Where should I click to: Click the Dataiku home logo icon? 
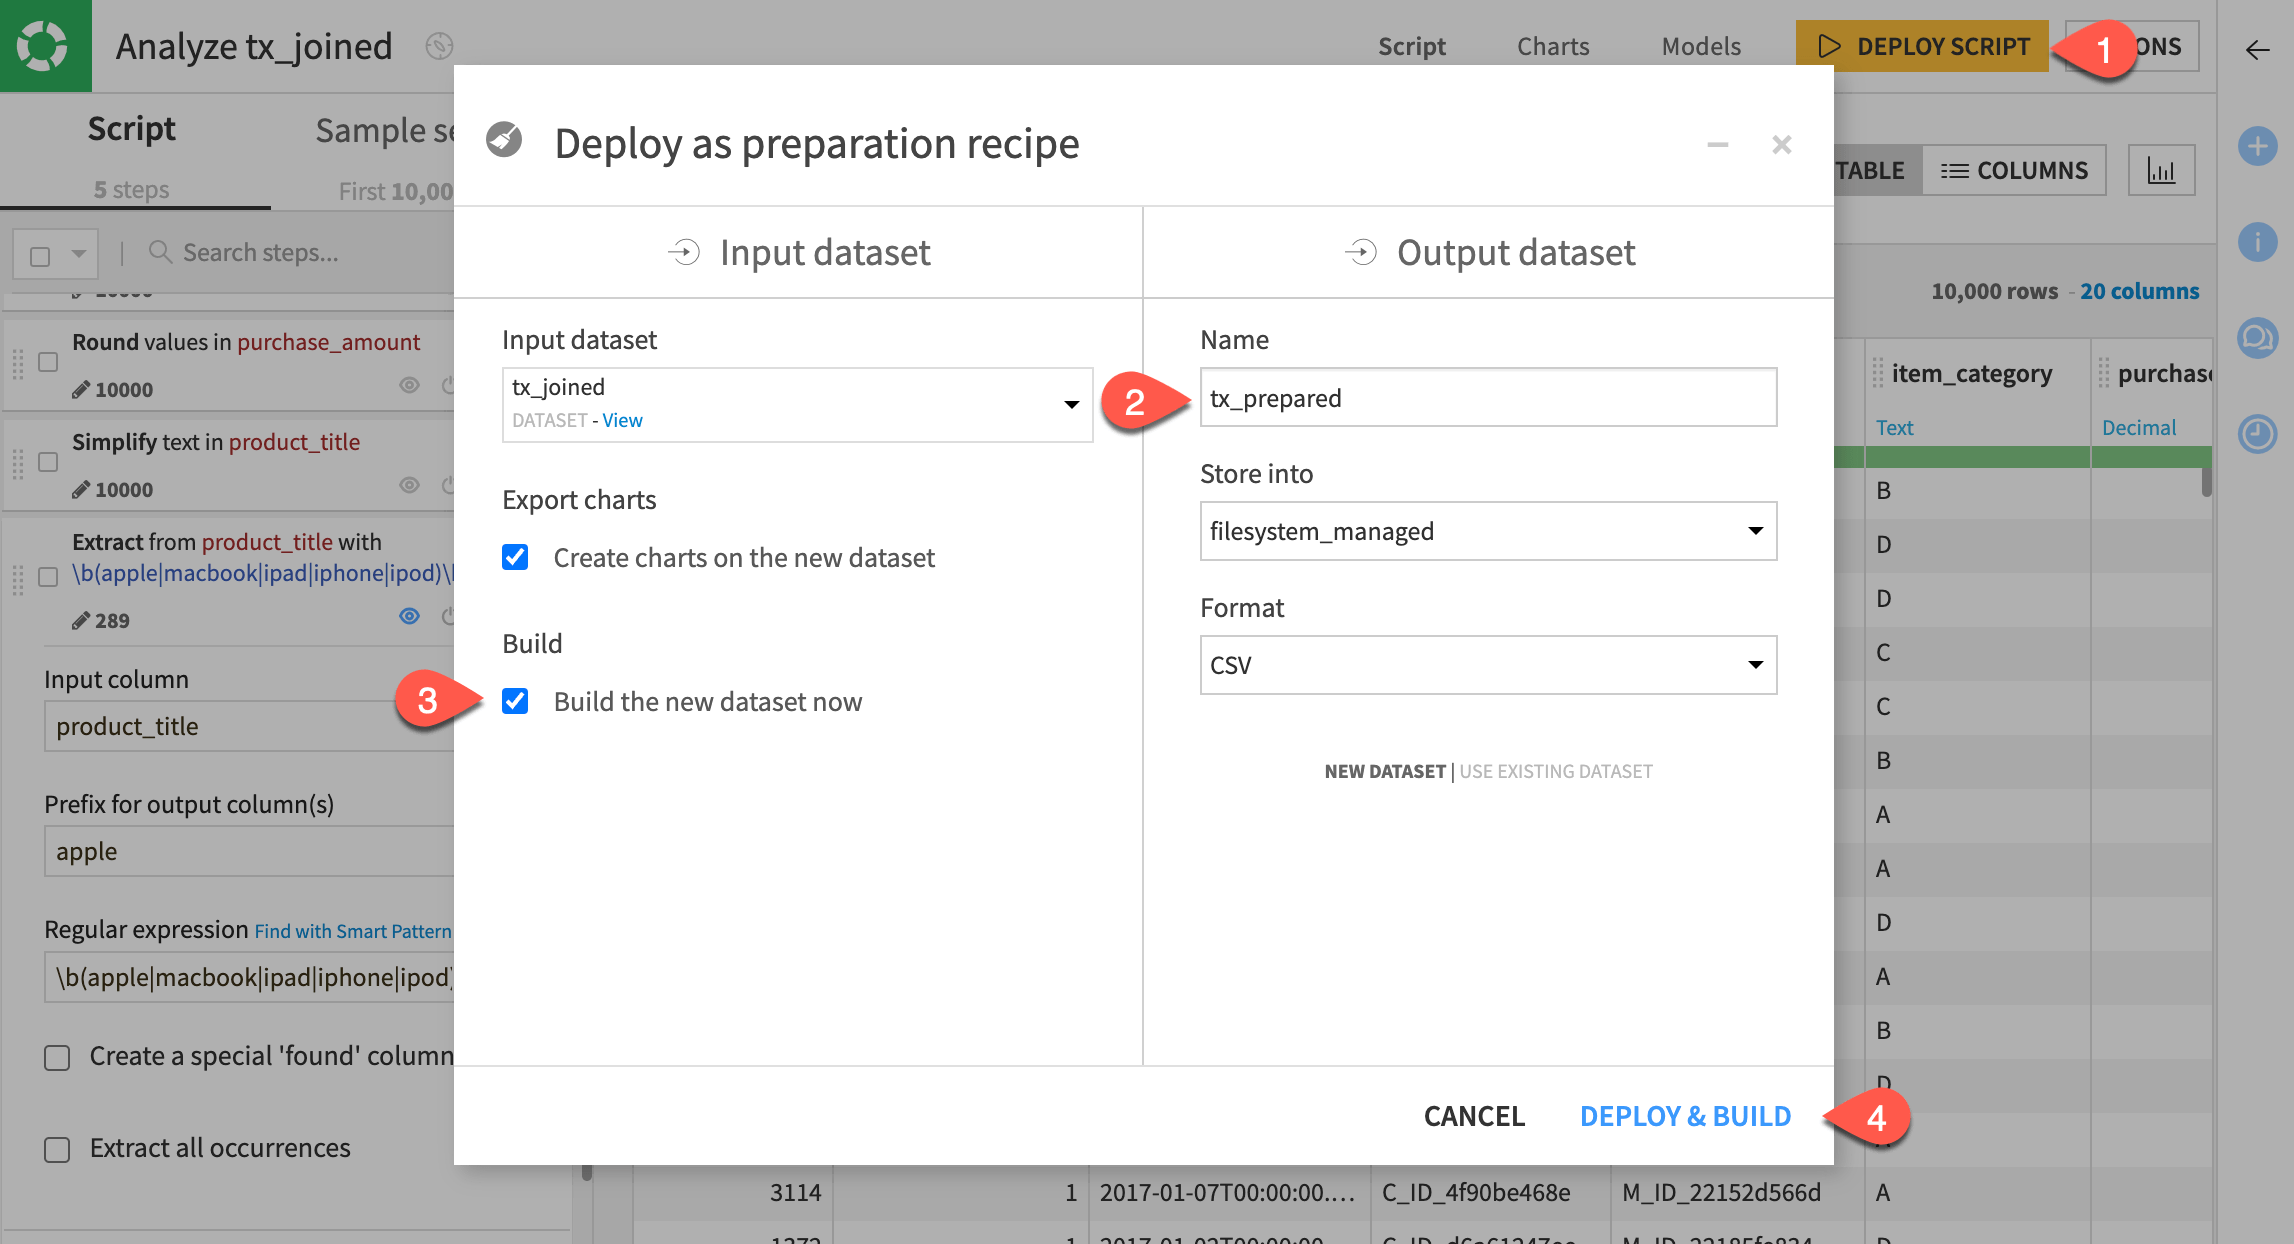(44, 46)
